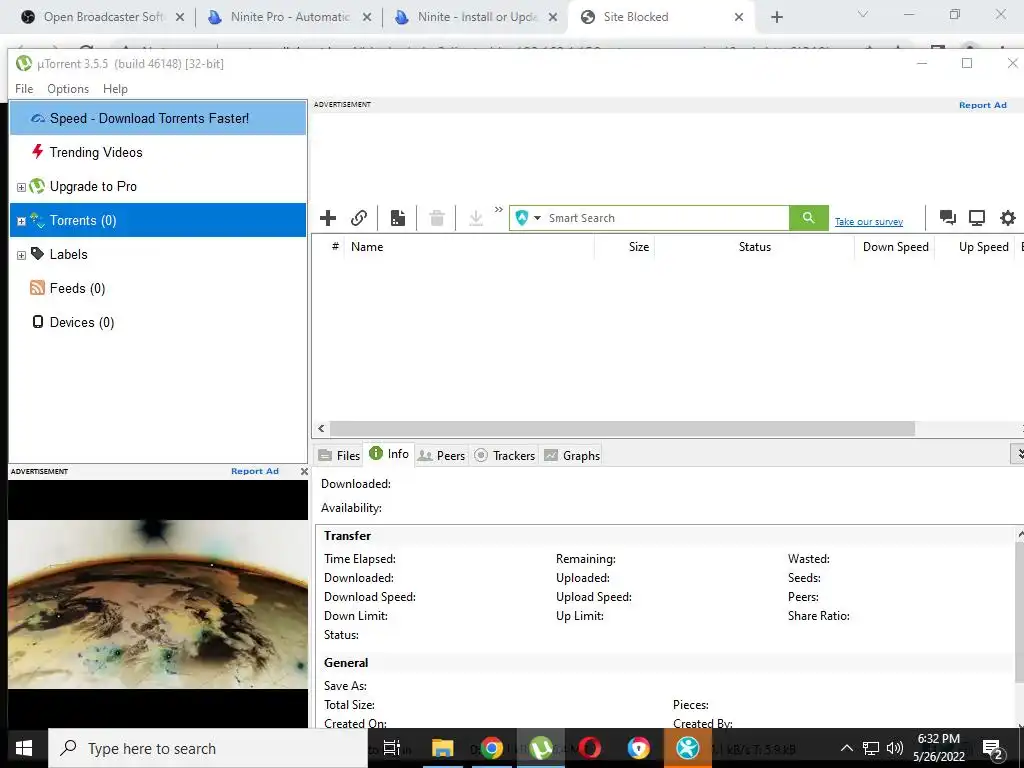Open Opera browser from taskbar
This screenshot has width=1024, height=768.
click(x=590, y=748)
